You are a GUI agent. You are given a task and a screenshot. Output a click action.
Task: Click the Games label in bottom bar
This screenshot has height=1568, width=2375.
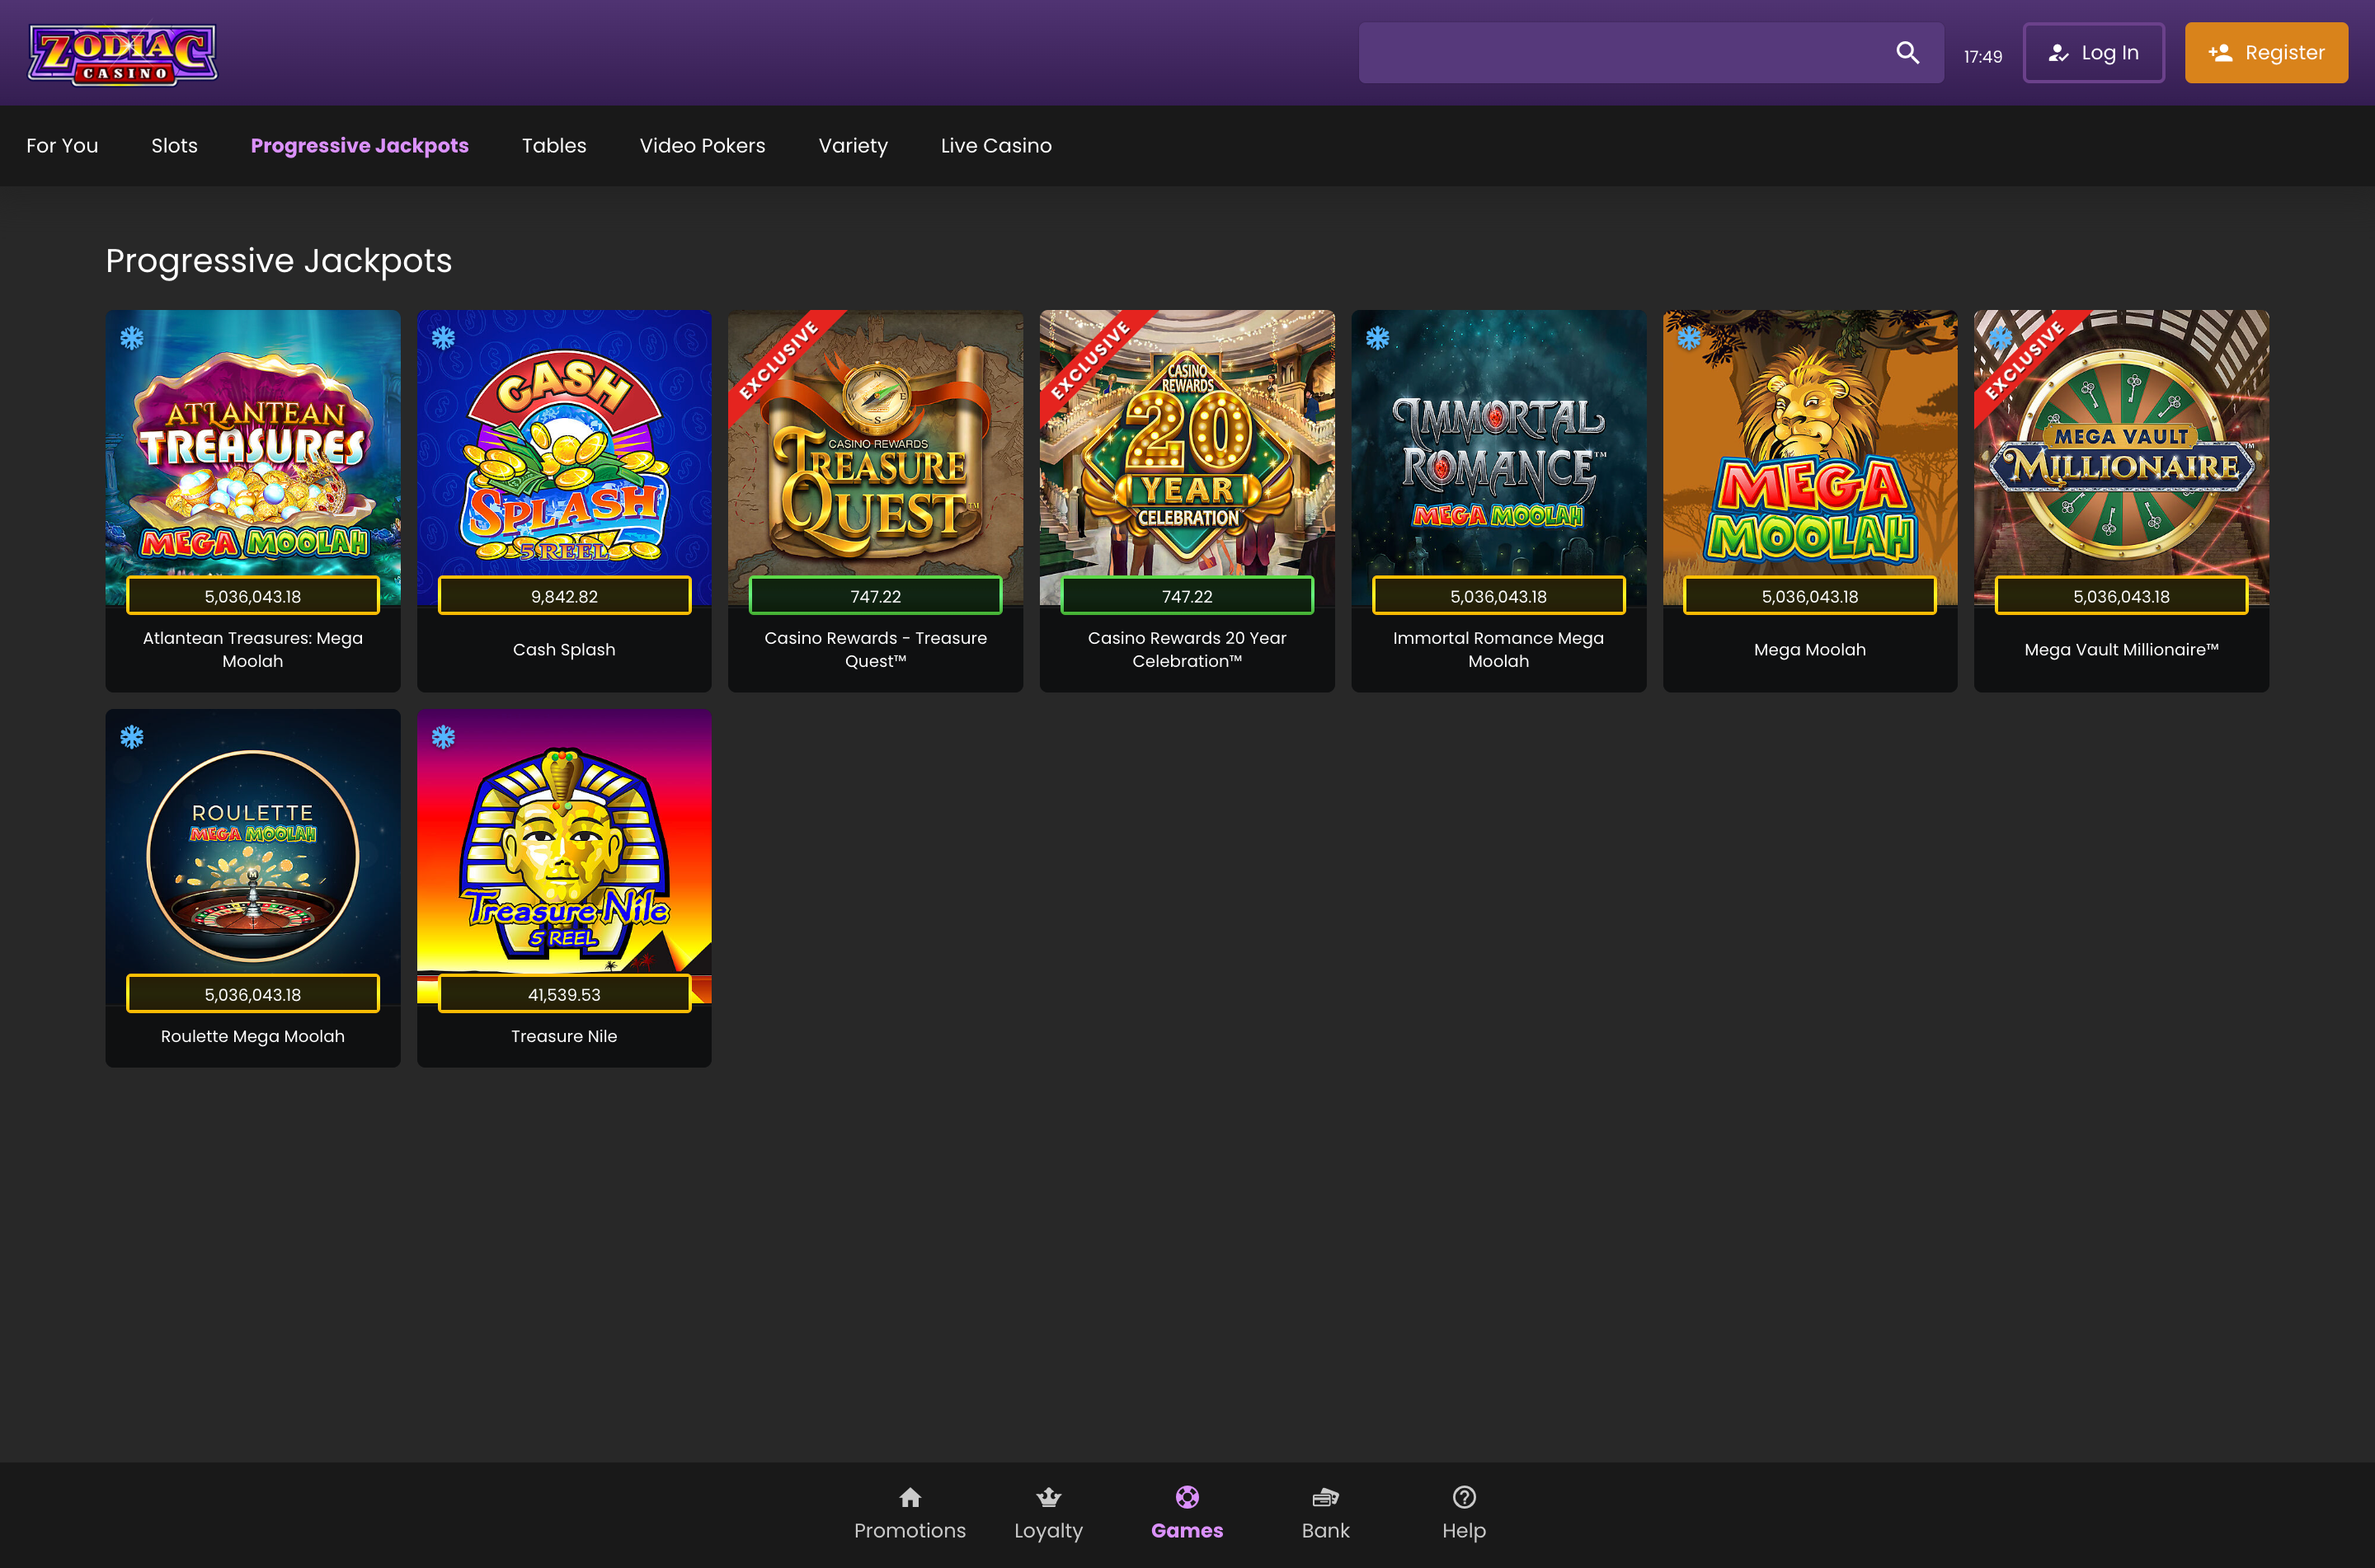tap(1187, 1531)
